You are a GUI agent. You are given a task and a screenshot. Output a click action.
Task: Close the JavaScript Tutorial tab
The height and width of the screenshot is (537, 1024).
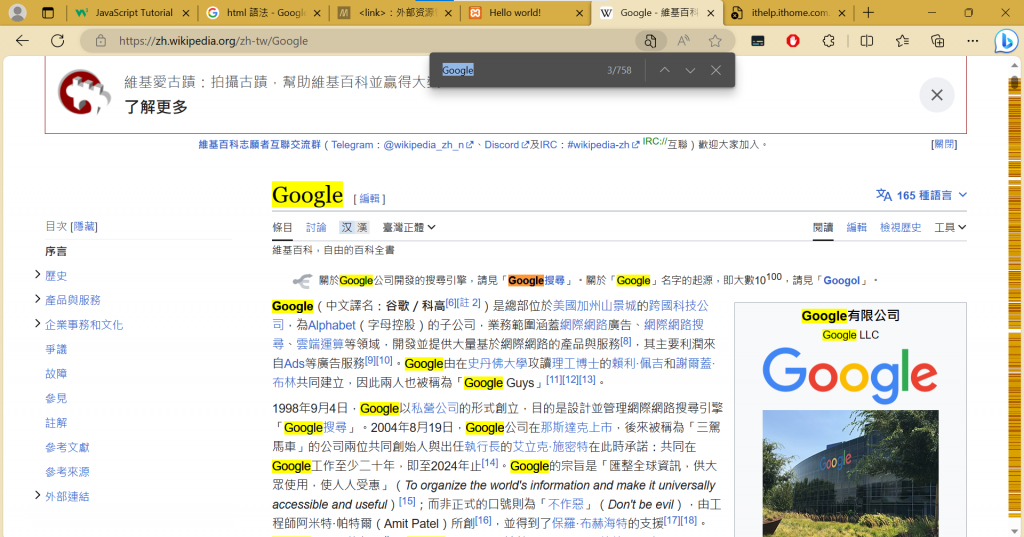(186, 13)
